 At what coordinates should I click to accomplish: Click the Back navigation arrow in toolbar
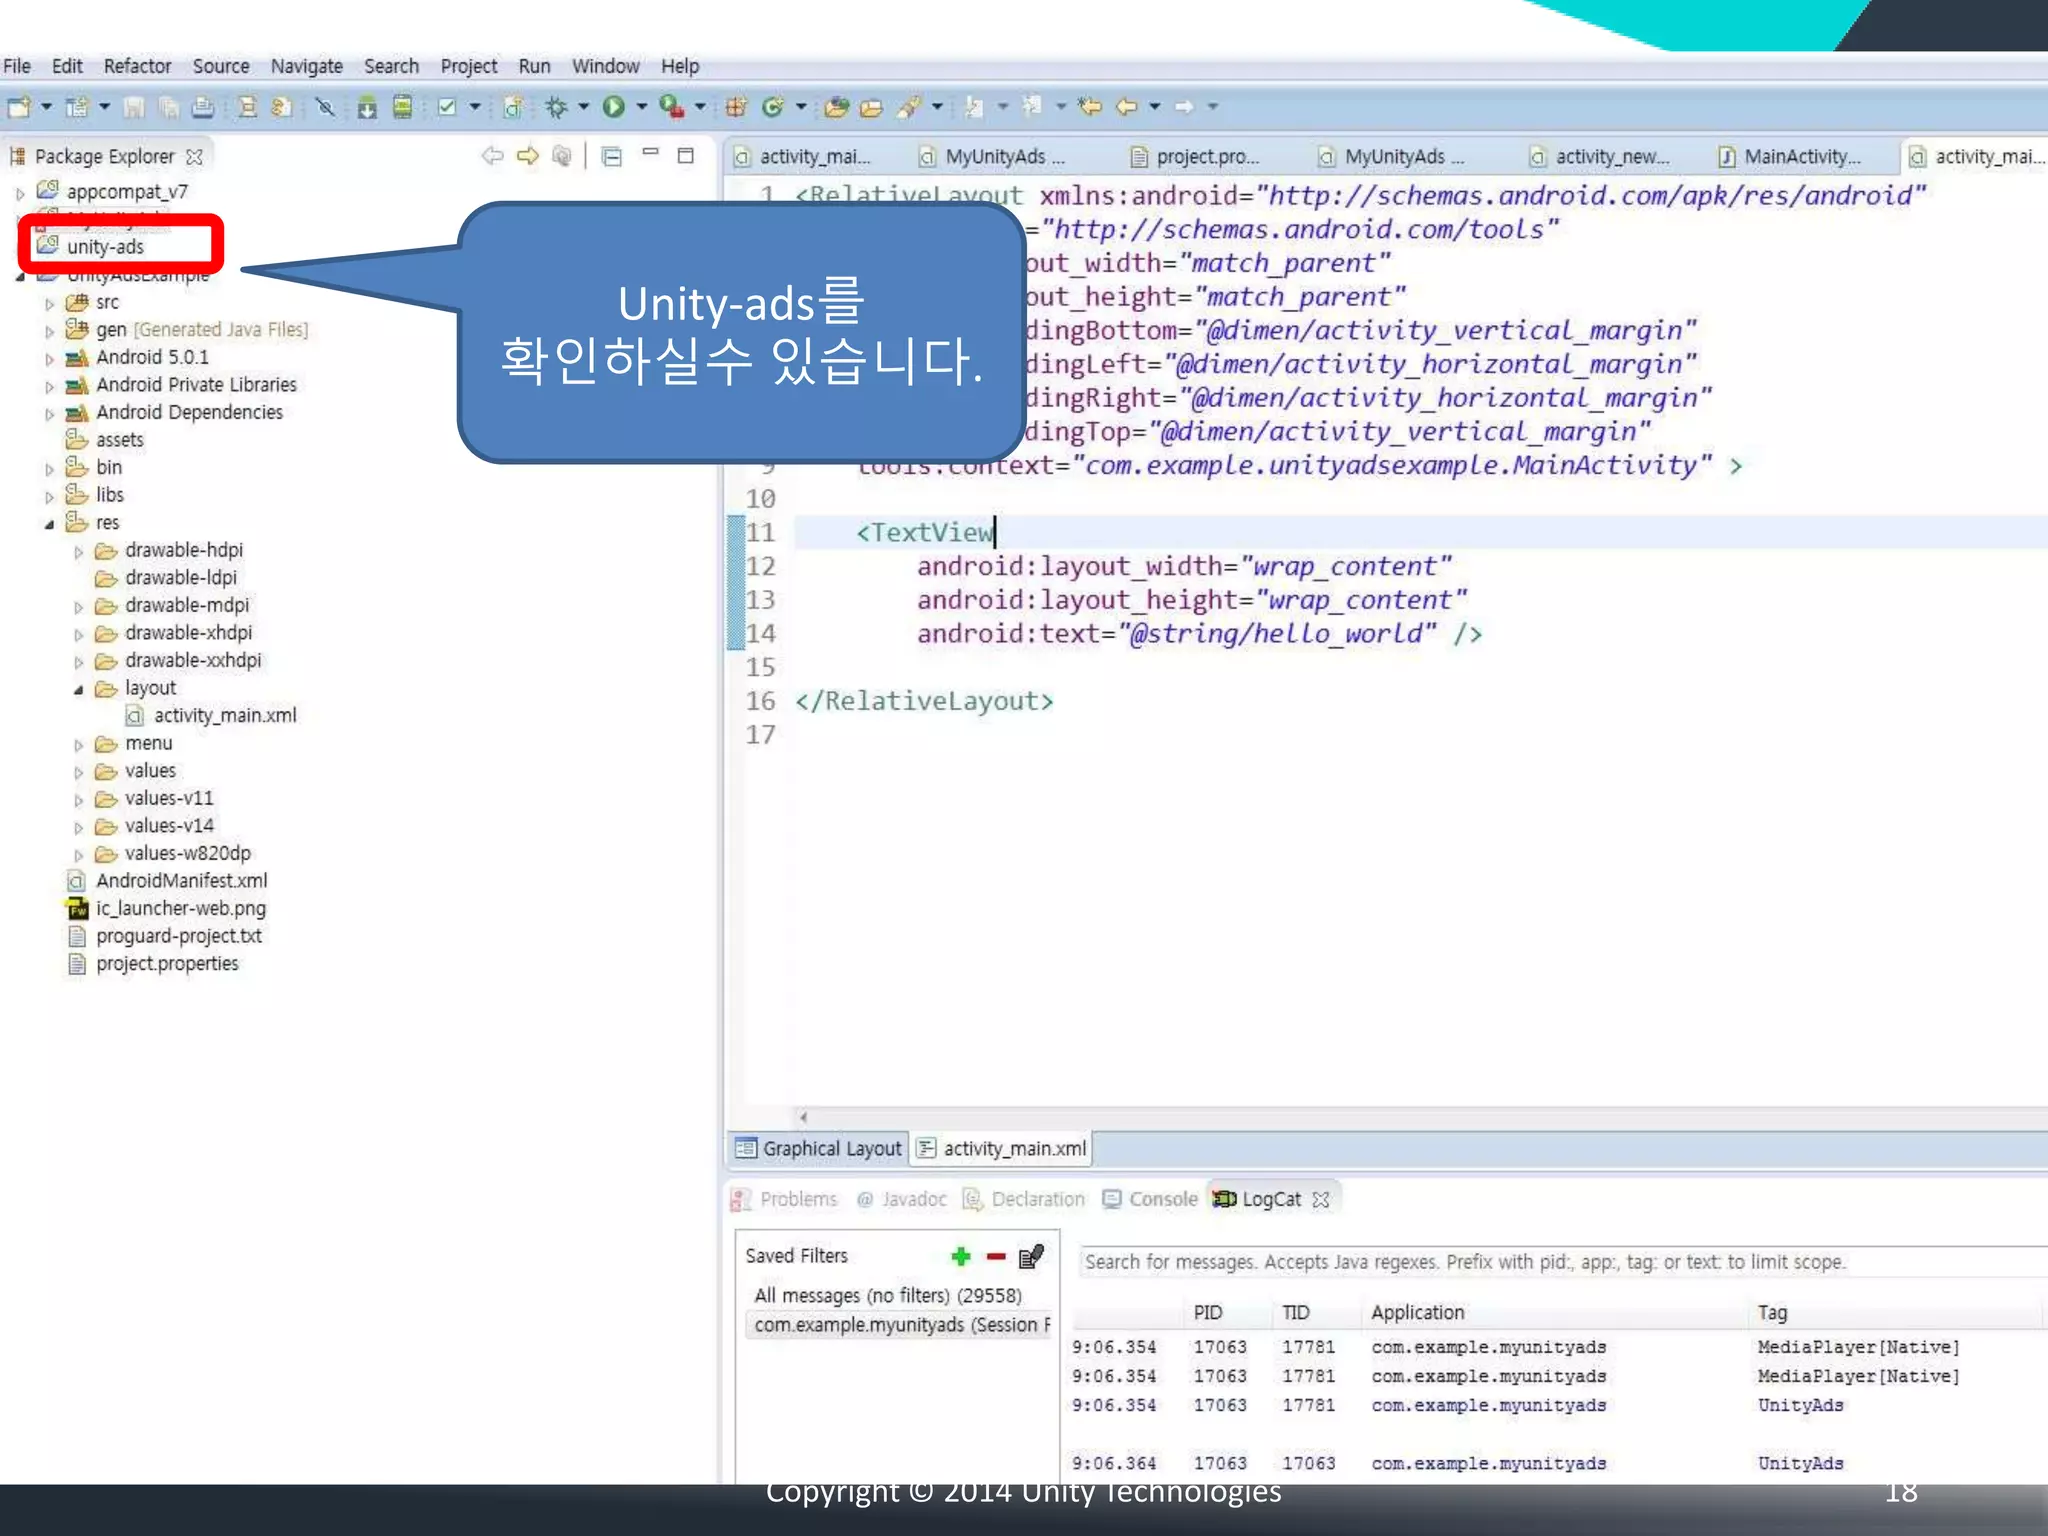[1127, 106]
